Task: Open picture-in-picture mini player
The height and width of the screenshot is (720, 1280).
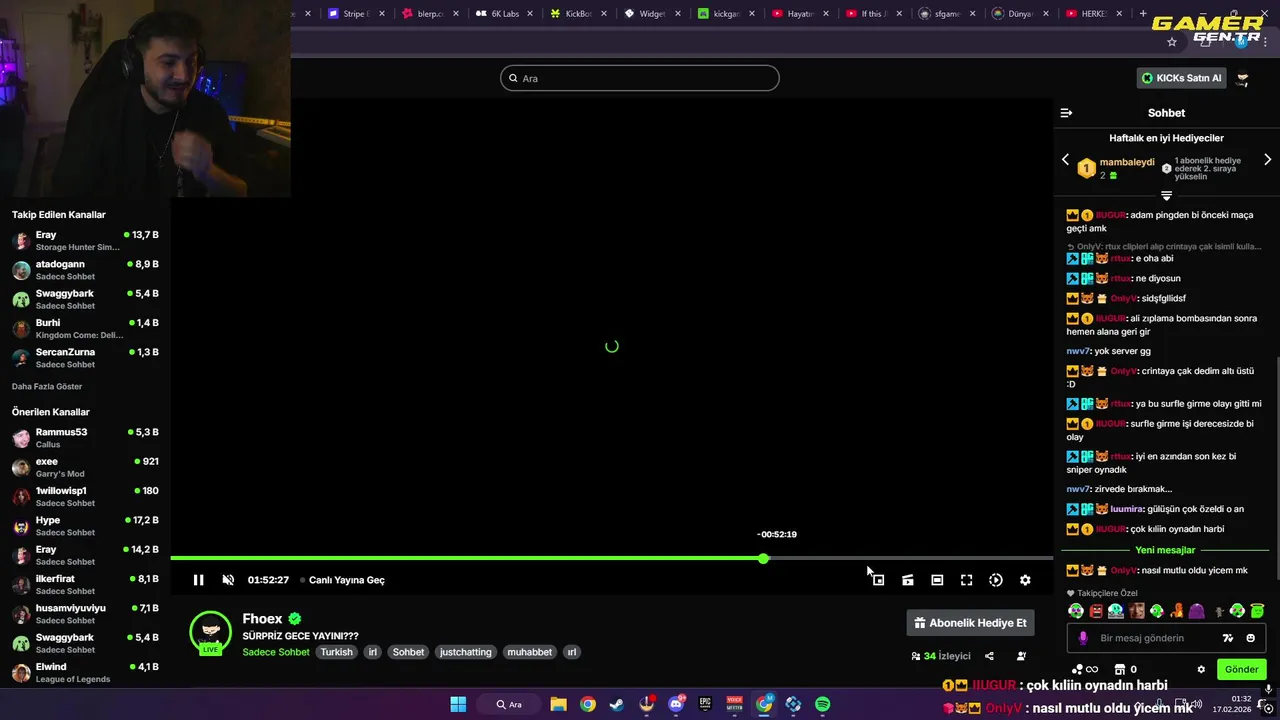Action: pyautogui.click(x=878, y=580)
